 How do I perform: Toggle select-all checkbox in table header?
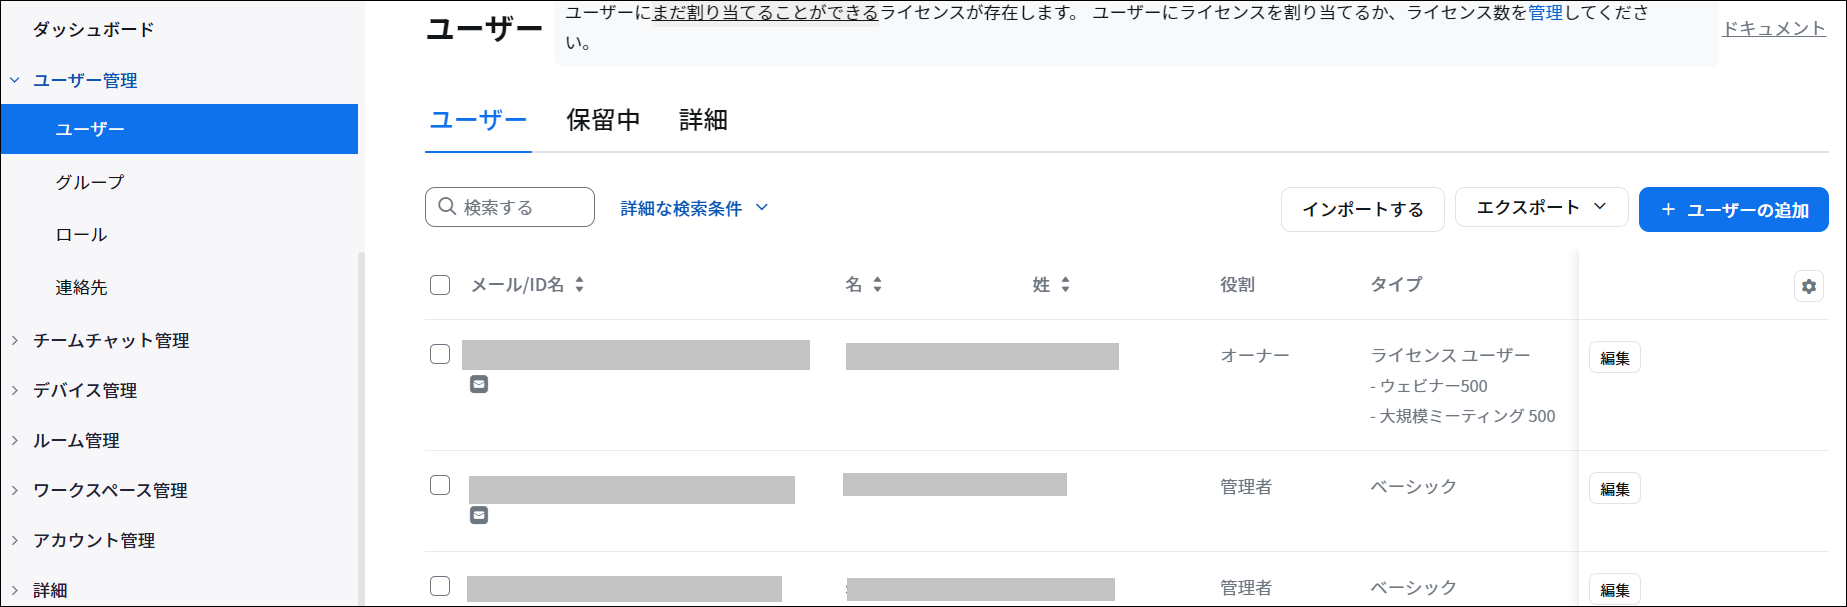coord(440,285)
